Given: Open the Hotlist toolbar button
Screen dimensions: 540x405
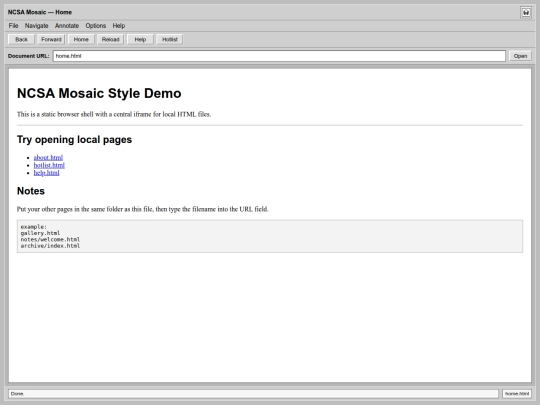Looking at the screenshot, I should tap(170, 40).
